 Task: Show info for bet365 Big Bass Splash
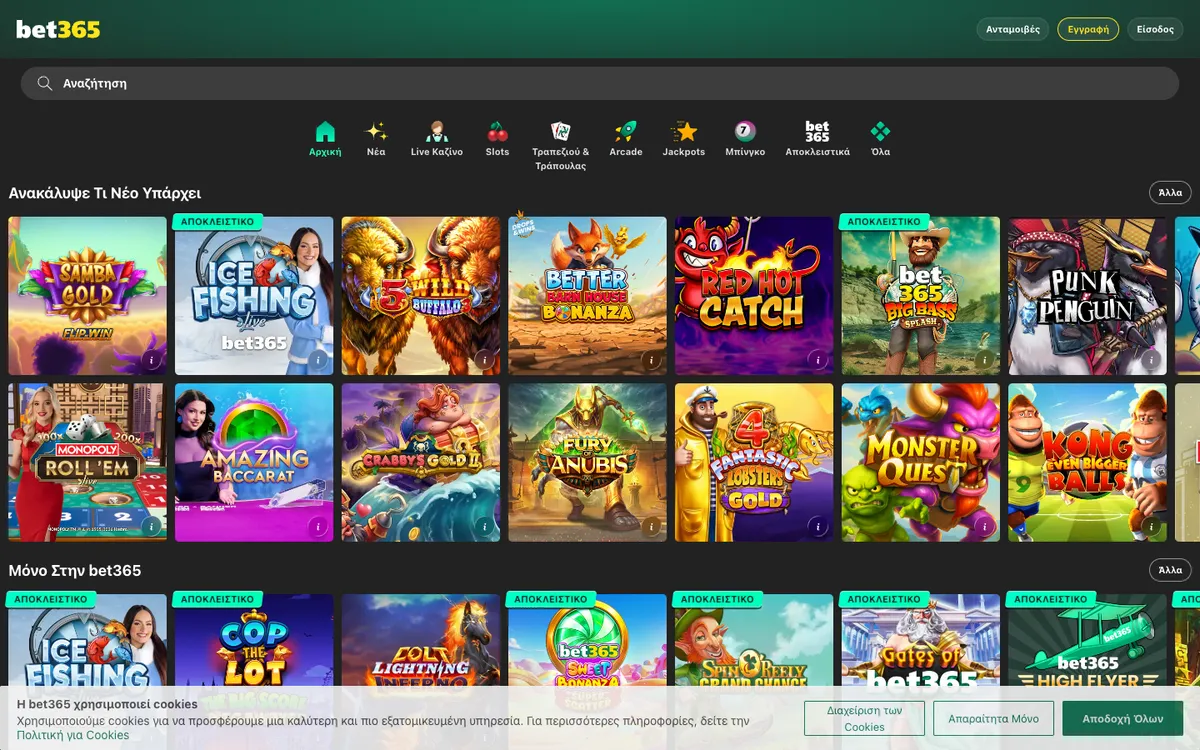click(985, 359)
